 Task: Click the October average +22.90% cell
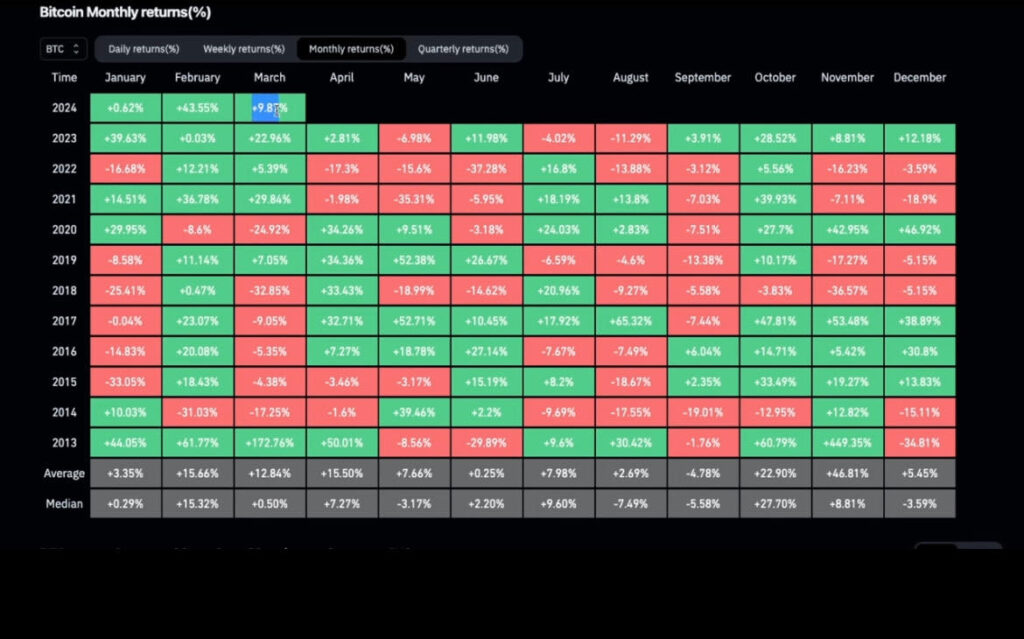pos(775,473)
